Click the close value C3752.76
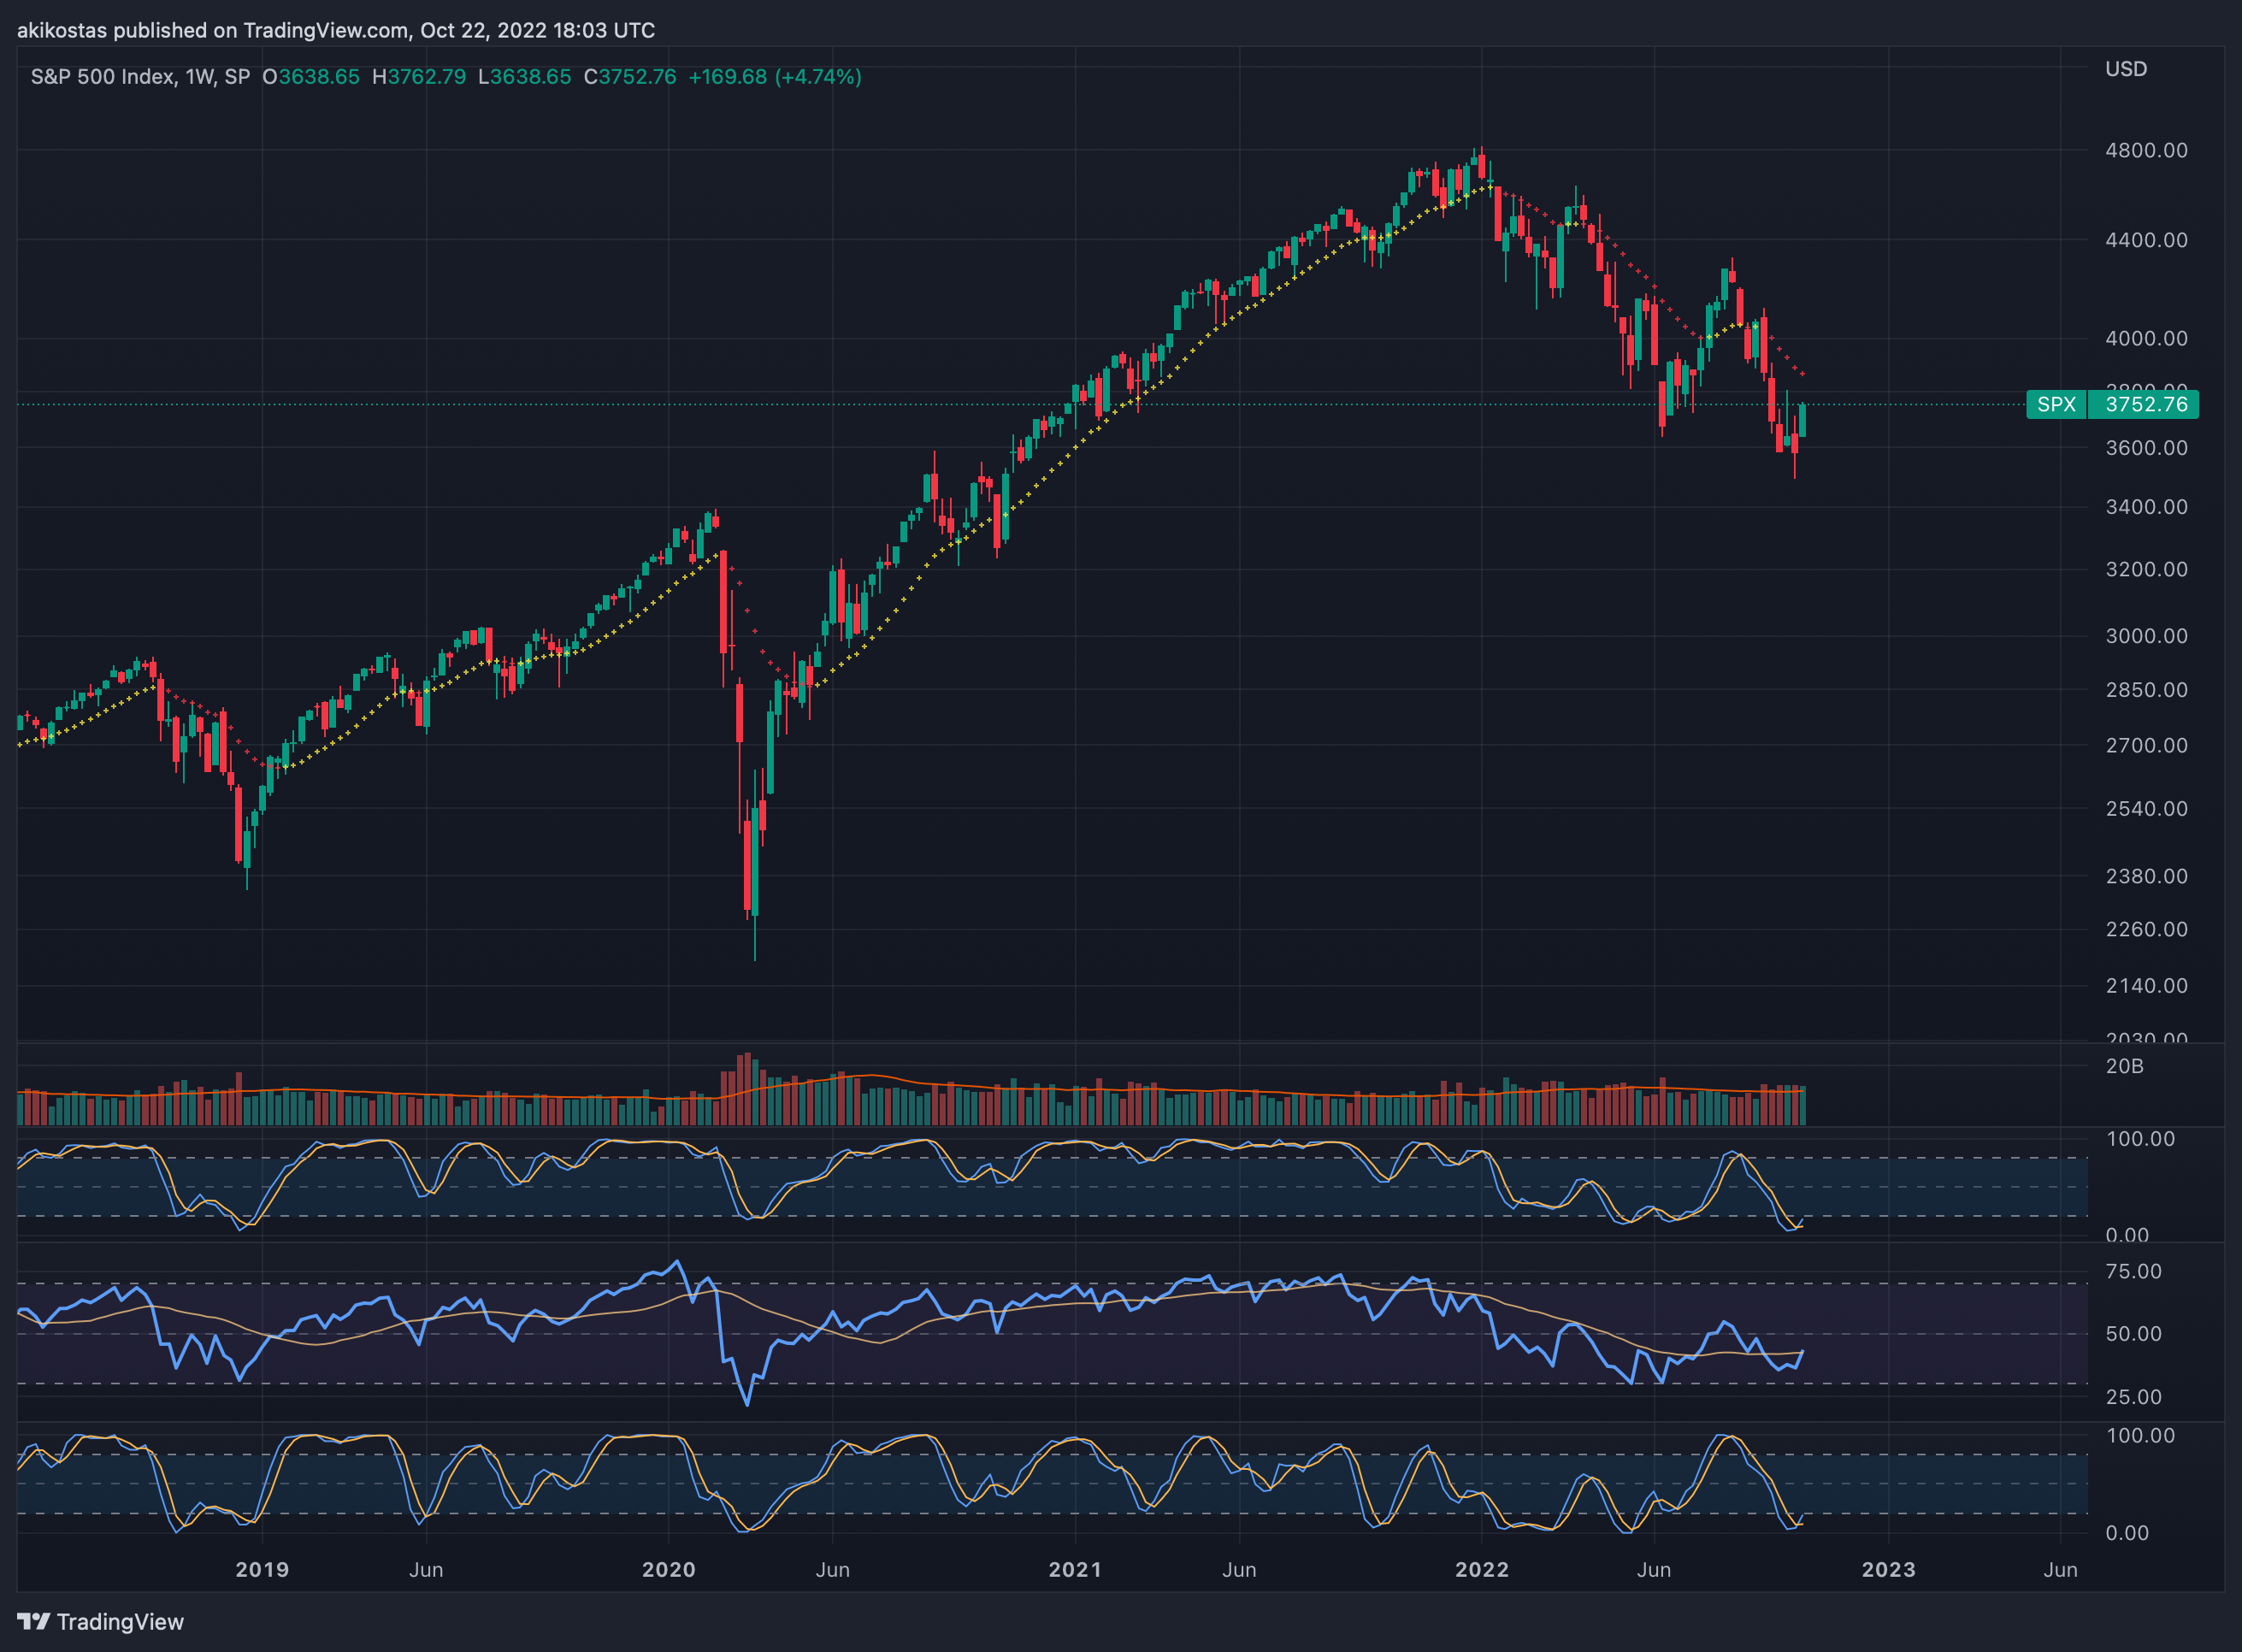Image resolution: width=2242 pixels, height=1652 pixels. click(x=630, y=77)
